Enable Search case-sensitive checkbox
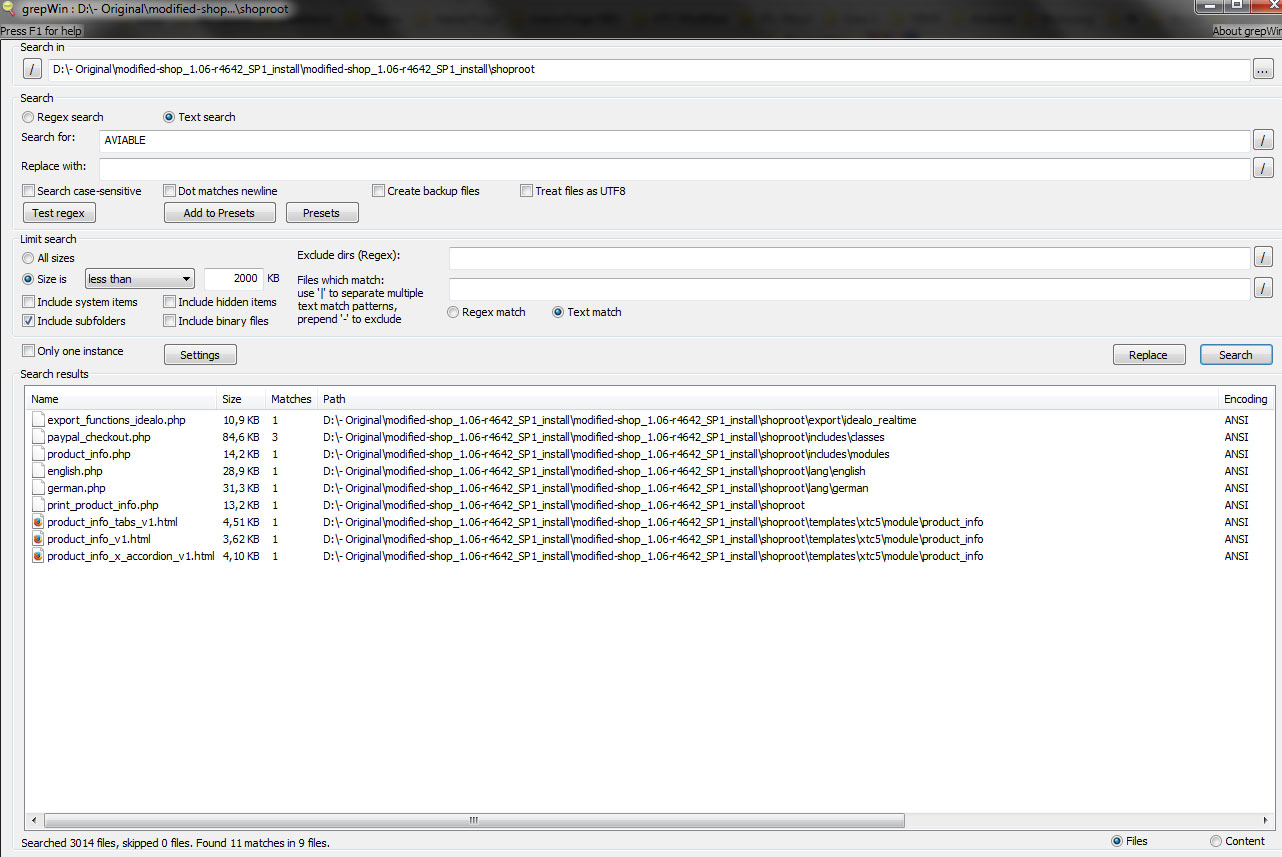Screen dimensions: 1282x857 click(x=29, y=191)
